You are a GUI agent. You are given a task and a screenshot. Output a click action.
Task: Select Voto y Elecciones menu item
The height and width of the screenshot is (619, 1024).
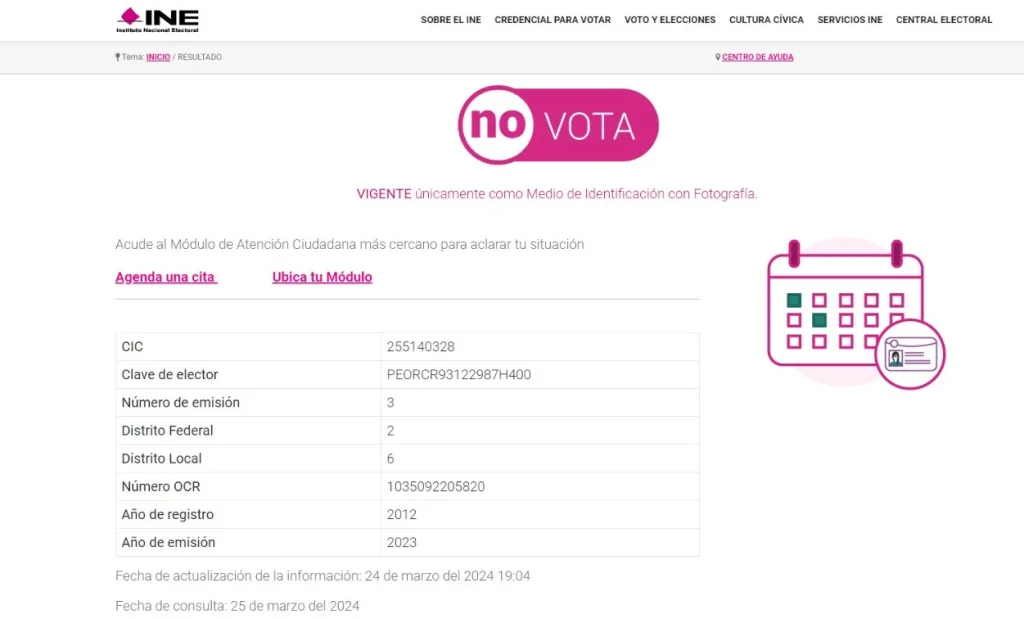click(670, 20)
